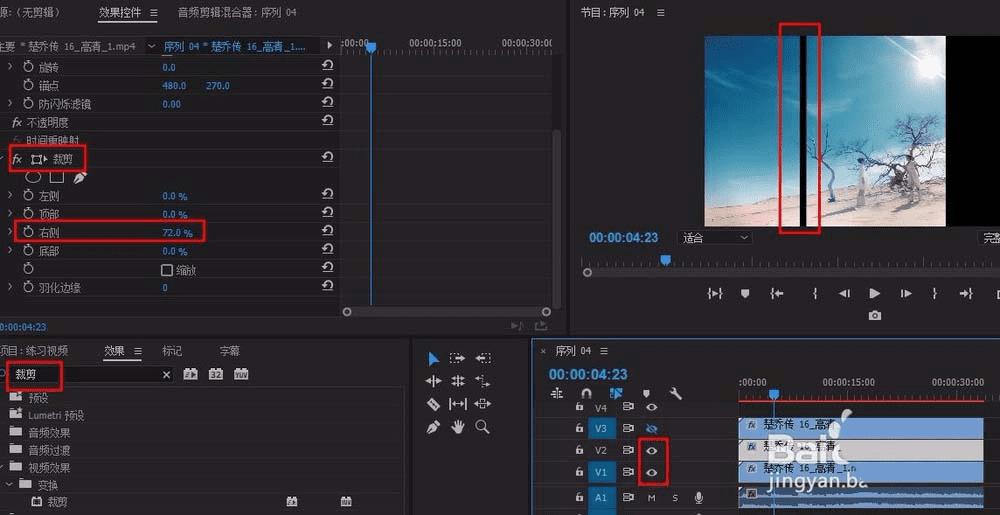
Task: Solo track A1 with S button
Action: point(675,498)
